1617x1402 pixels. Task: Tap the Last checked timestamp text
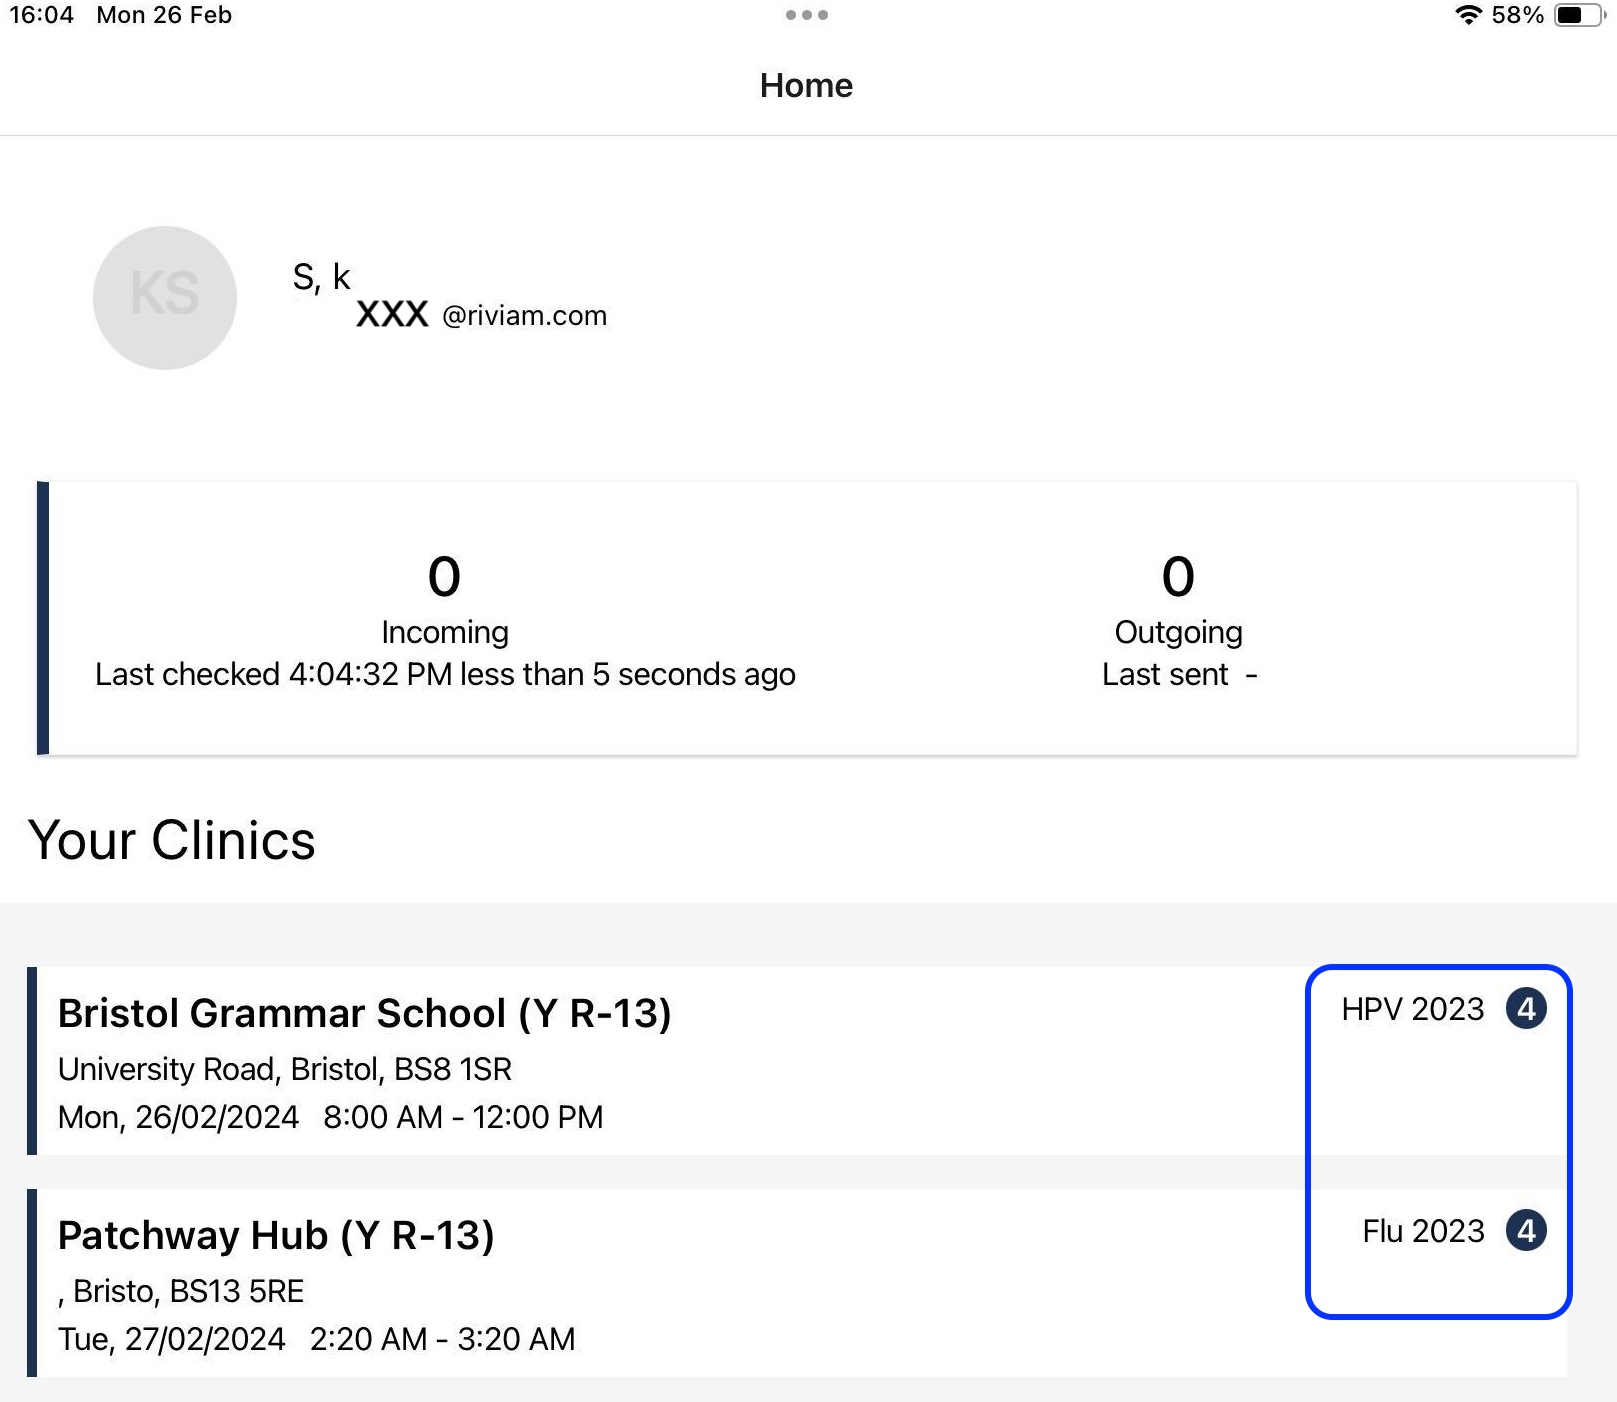(x=445, y=675)
